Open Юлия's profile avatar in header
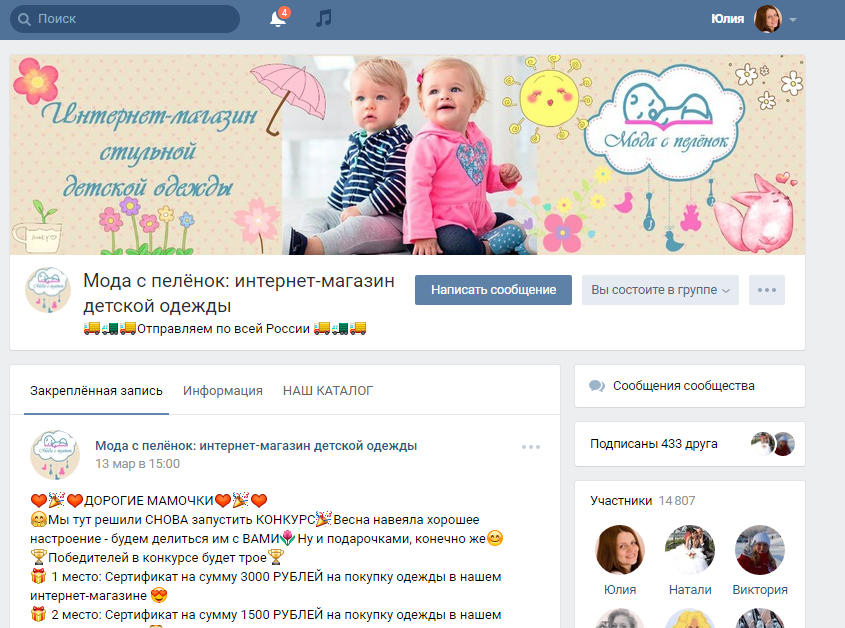The height and width of the screenshot is (628, 845). (x=768, y=19)
